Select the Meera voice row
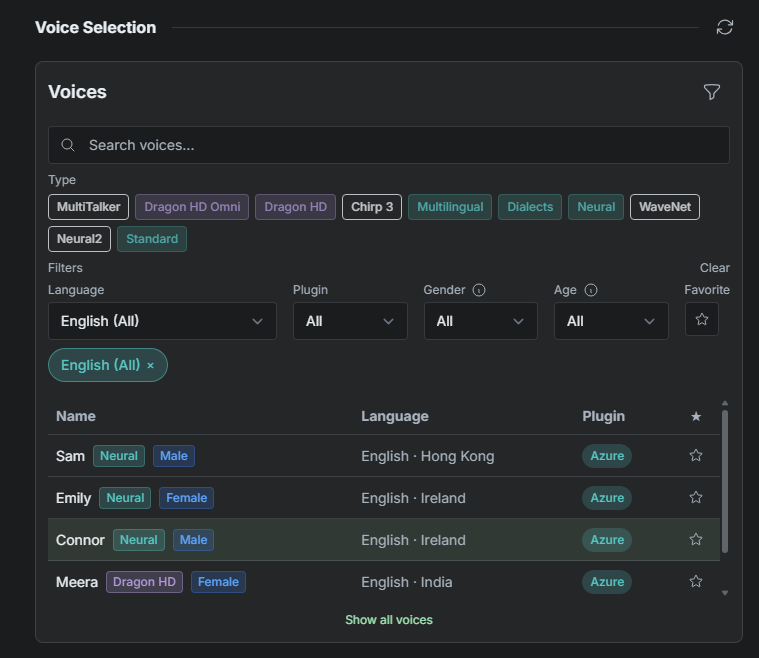The image size is (759, 658). pyautogui.click(x=384, y=582)
